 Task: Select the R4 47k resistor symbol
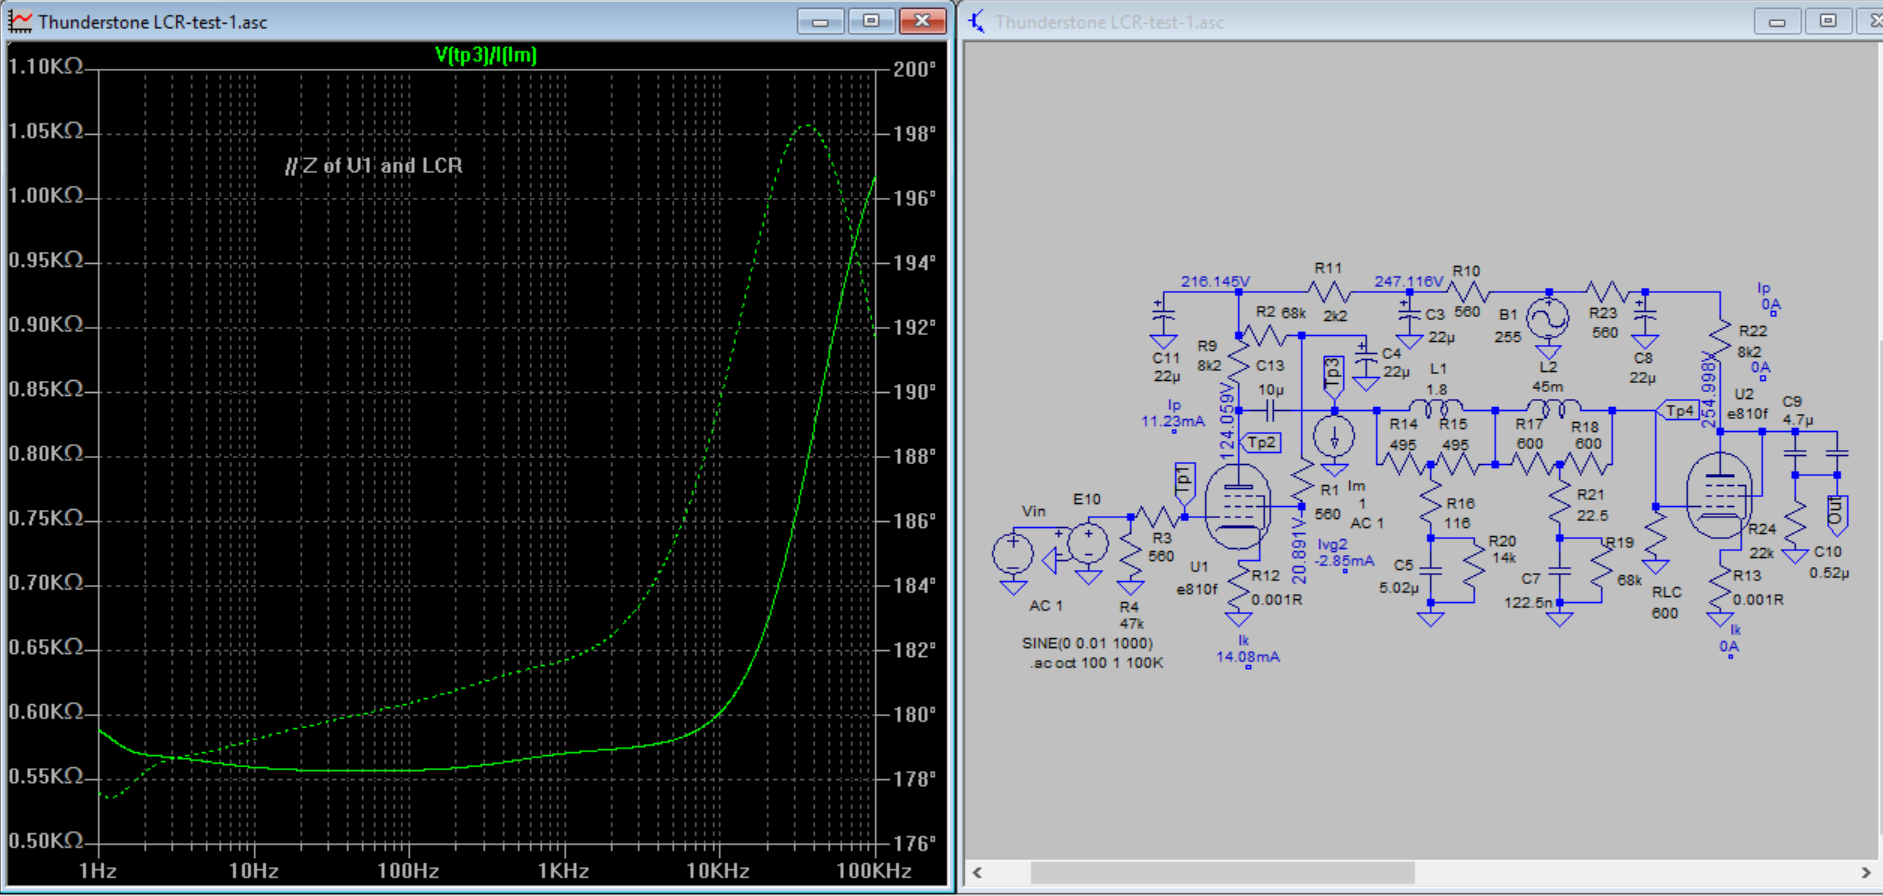pos(1130,555)
